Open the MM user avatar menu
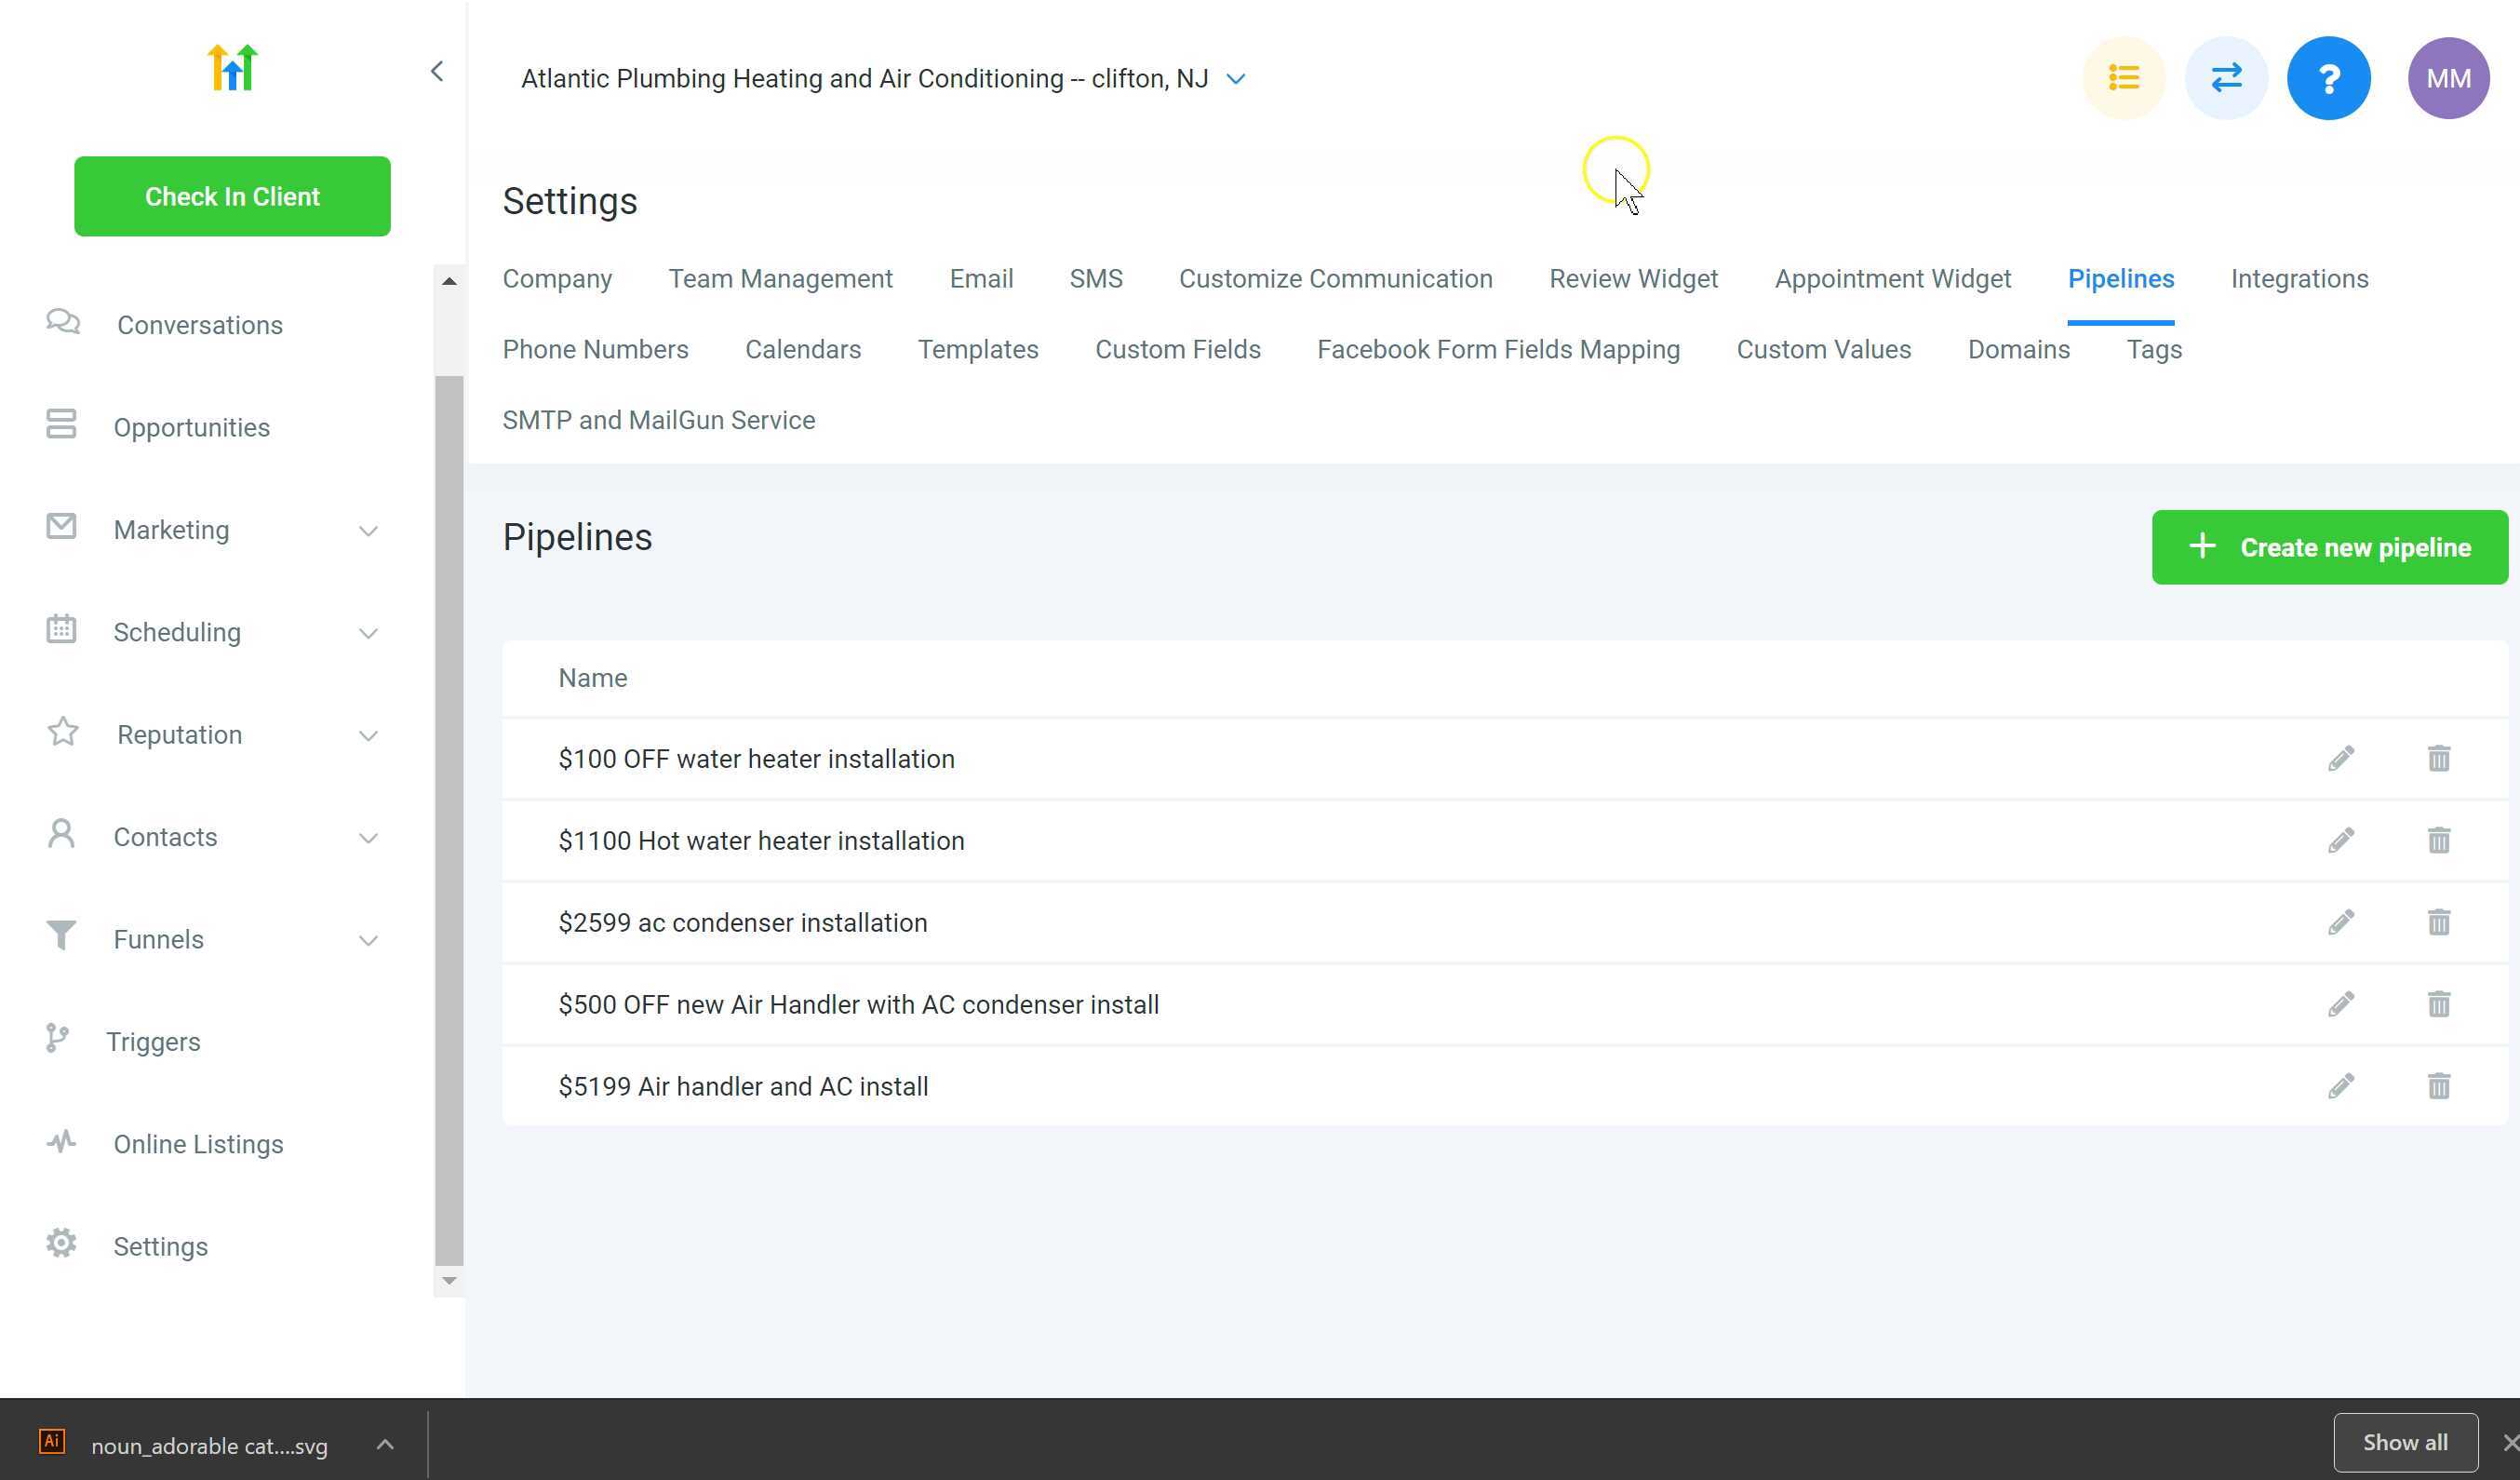 2447,78
